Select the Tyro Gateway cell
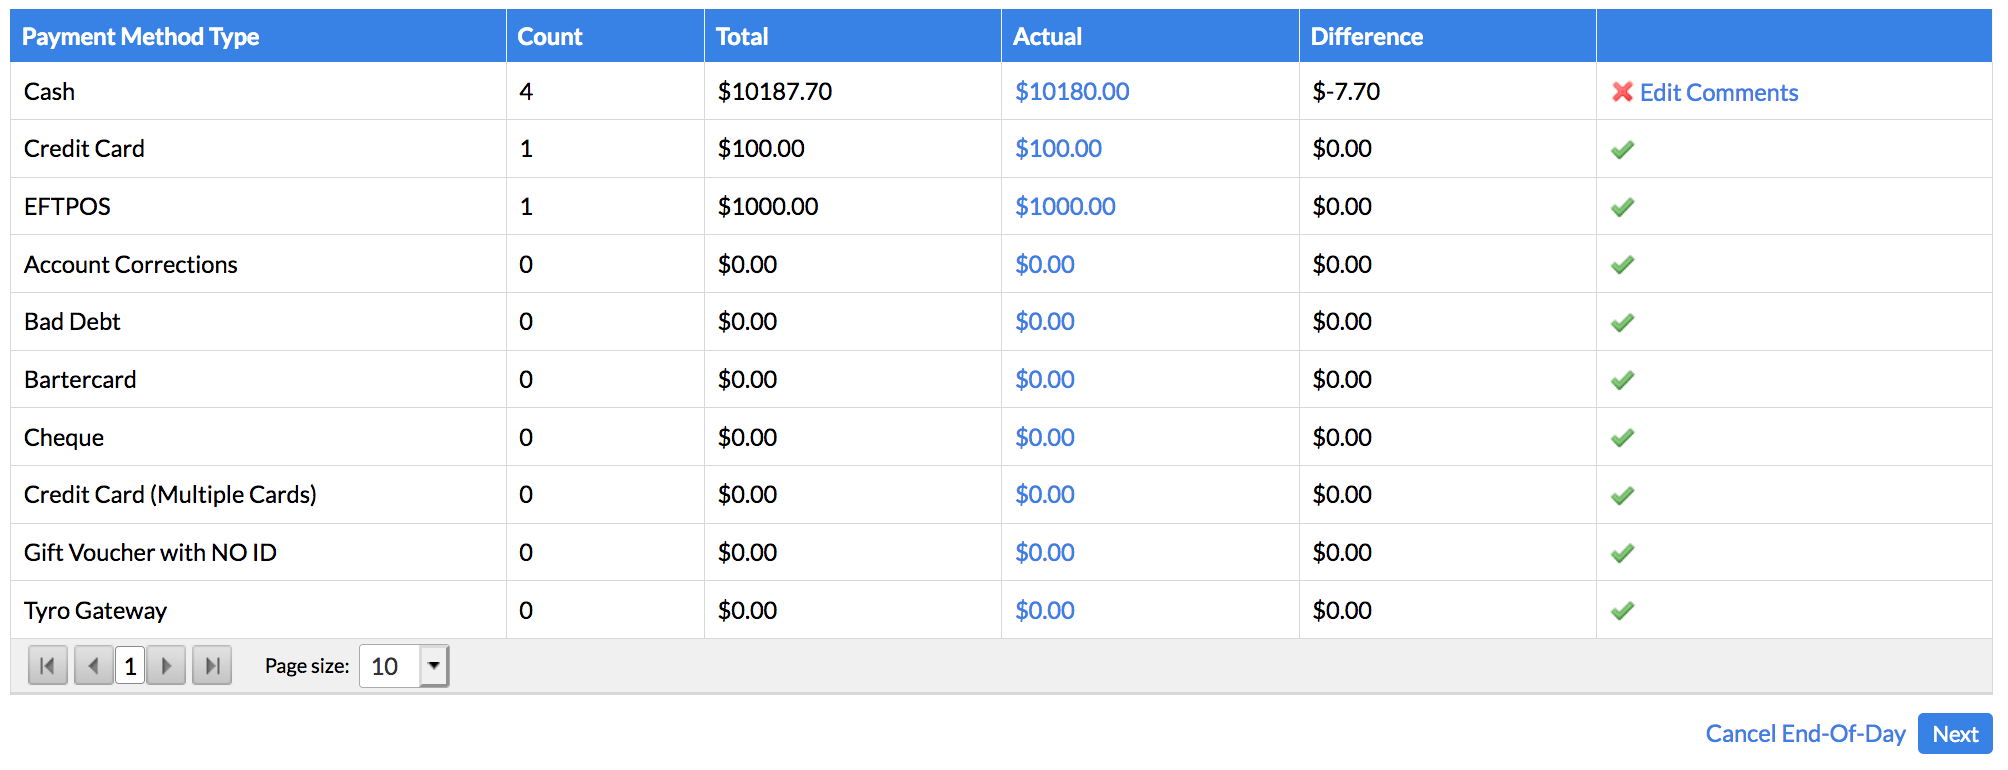This screenshot has height=770, width=2008. click(x=258, y=611)
